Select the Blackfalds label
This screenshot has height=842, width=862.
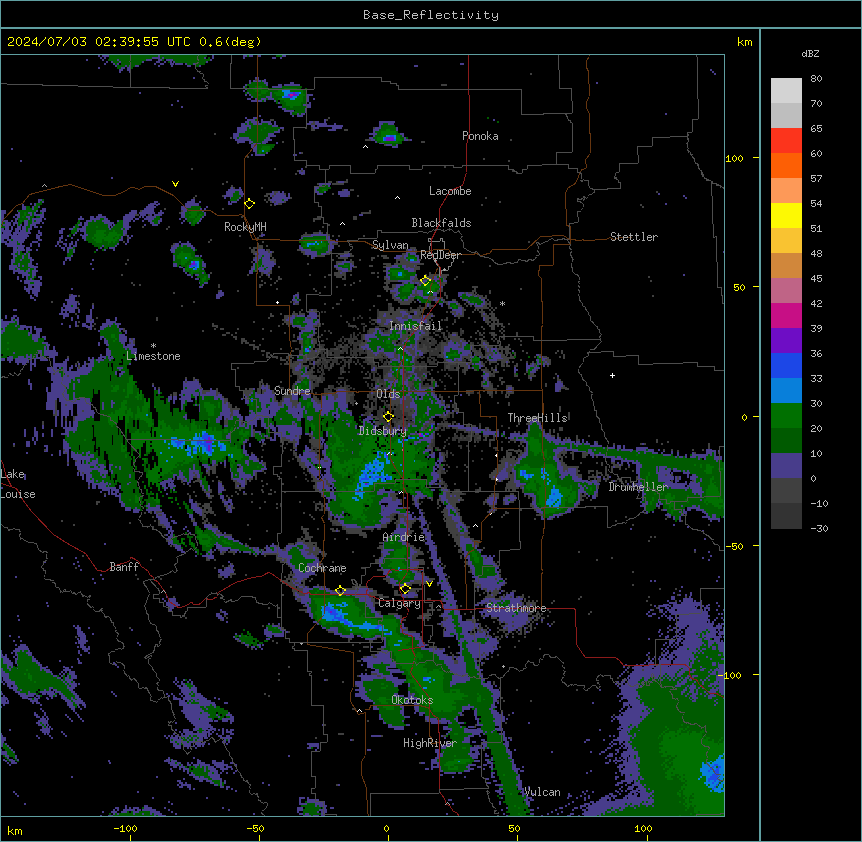point(441,223)
